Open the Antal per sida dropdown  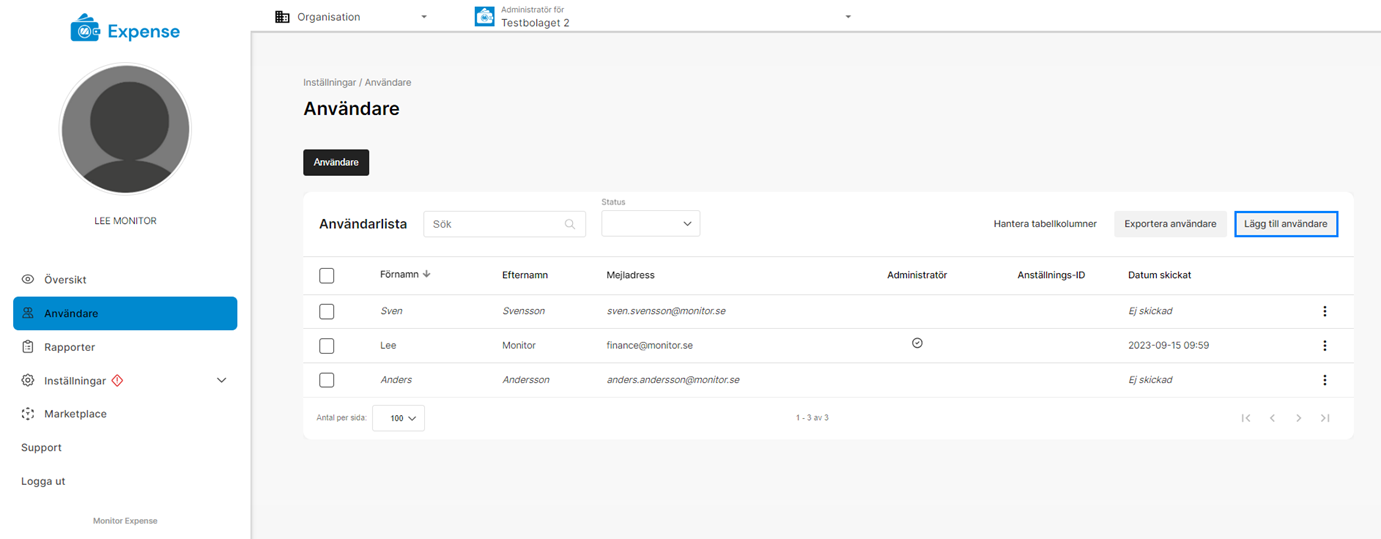pos(398,418)
